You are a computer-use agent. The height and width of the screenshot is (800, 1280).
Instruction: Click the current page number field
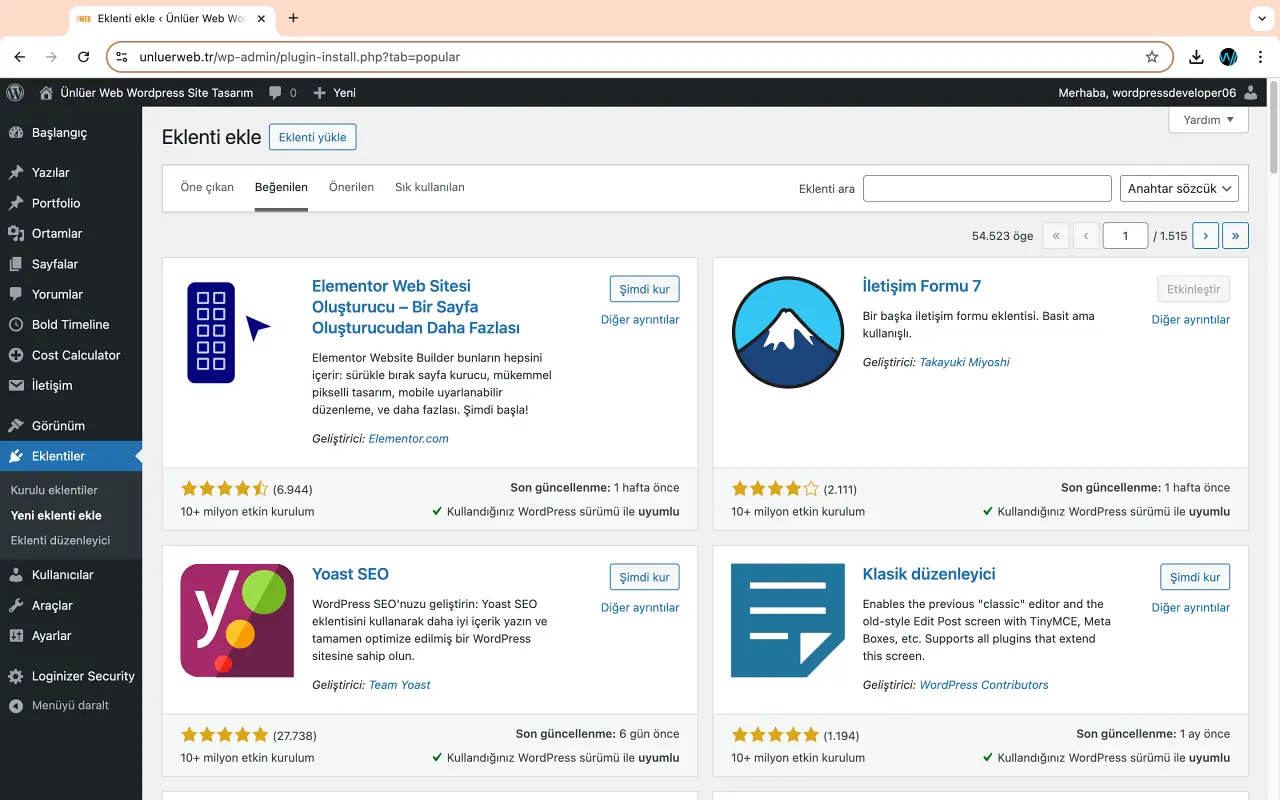[x=1125, y=236]
